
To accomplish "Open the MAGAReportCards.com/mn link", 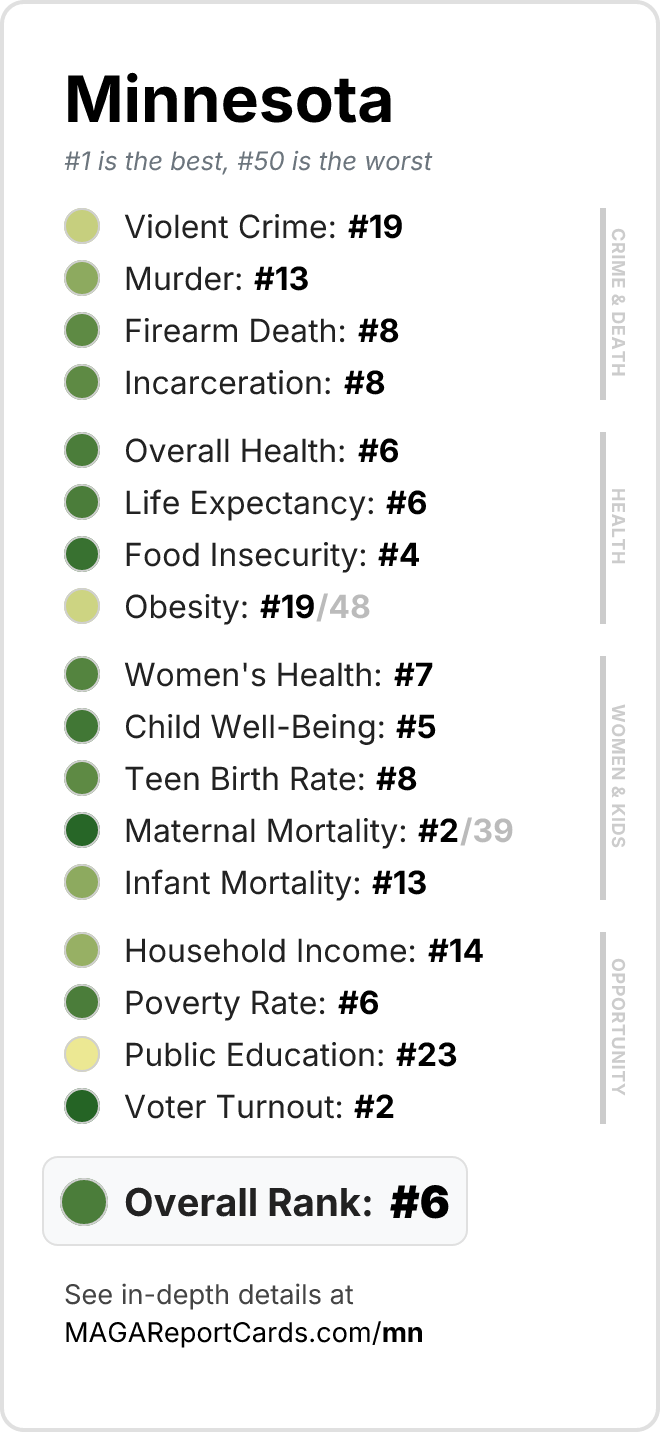I will [x=244, y=1333].
